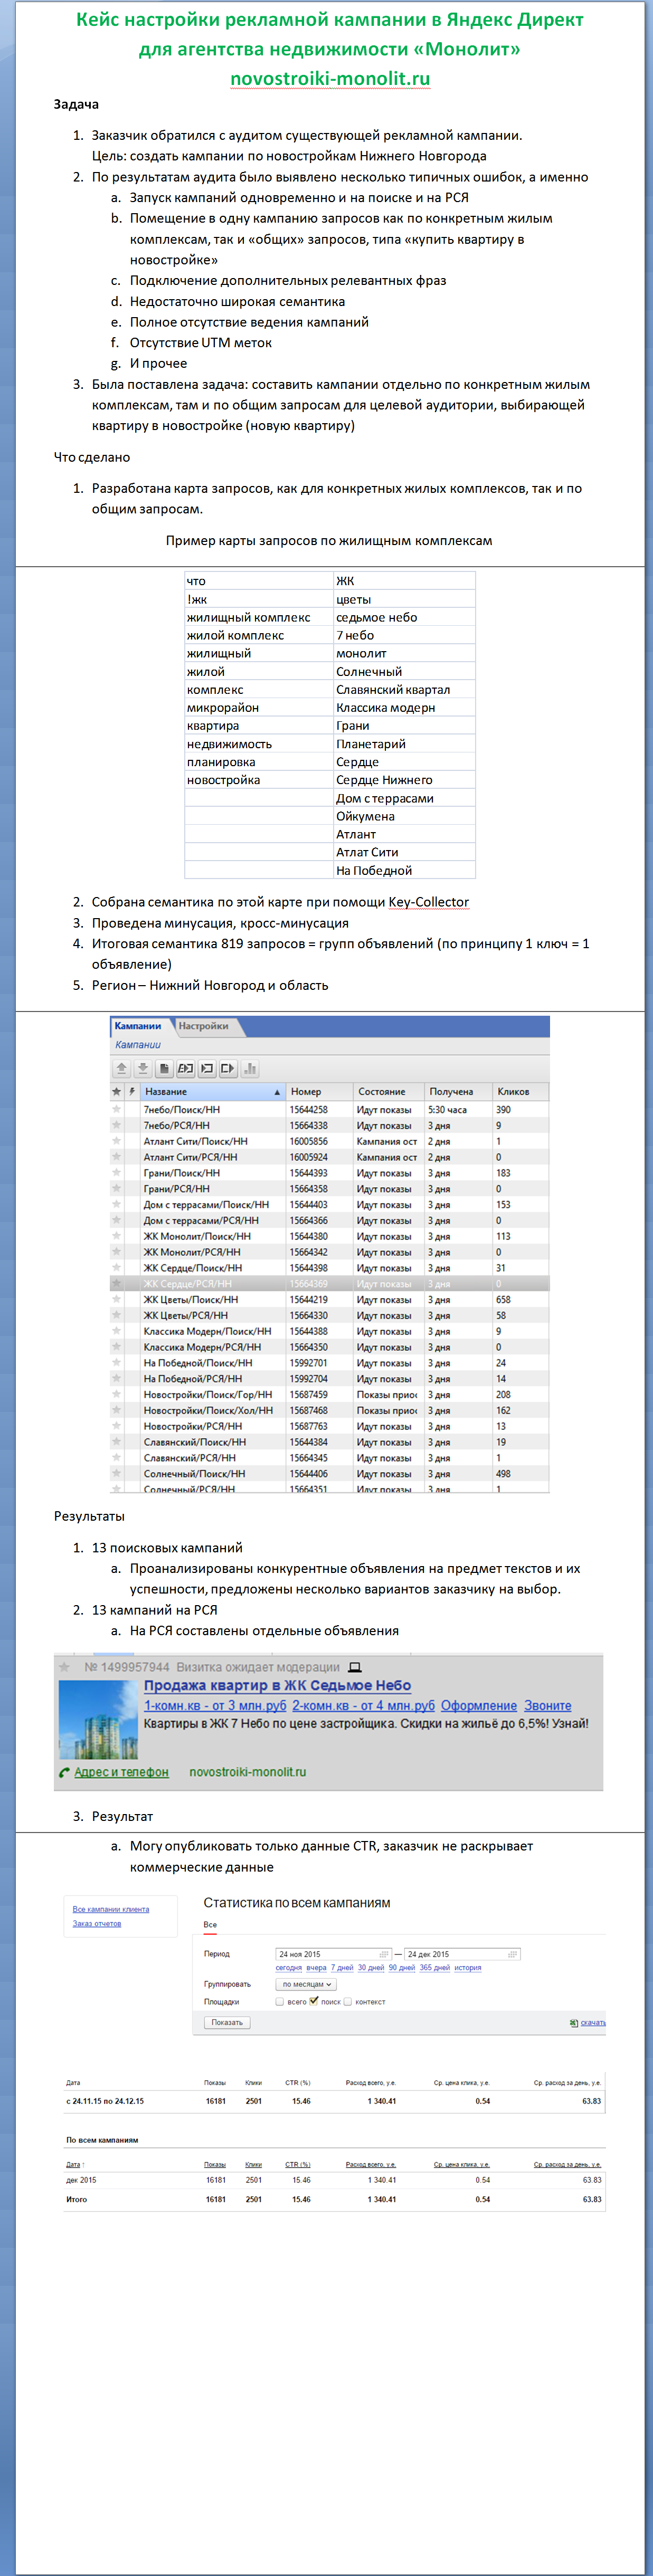
Task: Select the 'вчера' period shortcut
Action: coord(316,1968)
